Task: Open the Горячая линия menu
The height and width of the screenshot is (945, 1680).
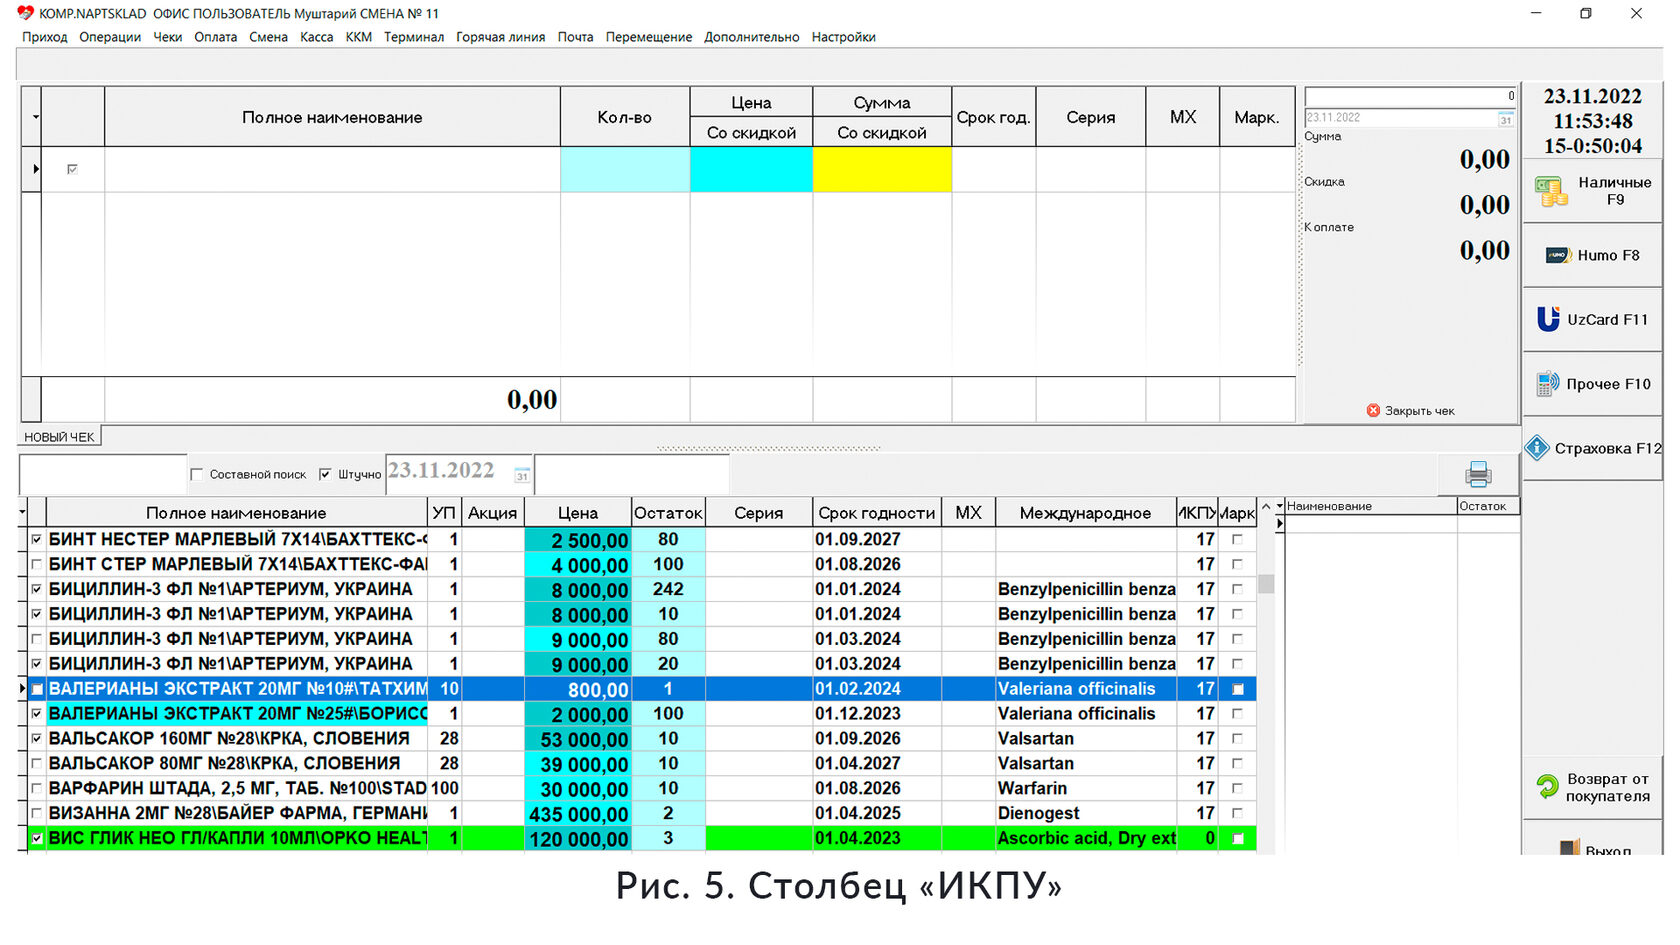Action: (x=501, y=37)
